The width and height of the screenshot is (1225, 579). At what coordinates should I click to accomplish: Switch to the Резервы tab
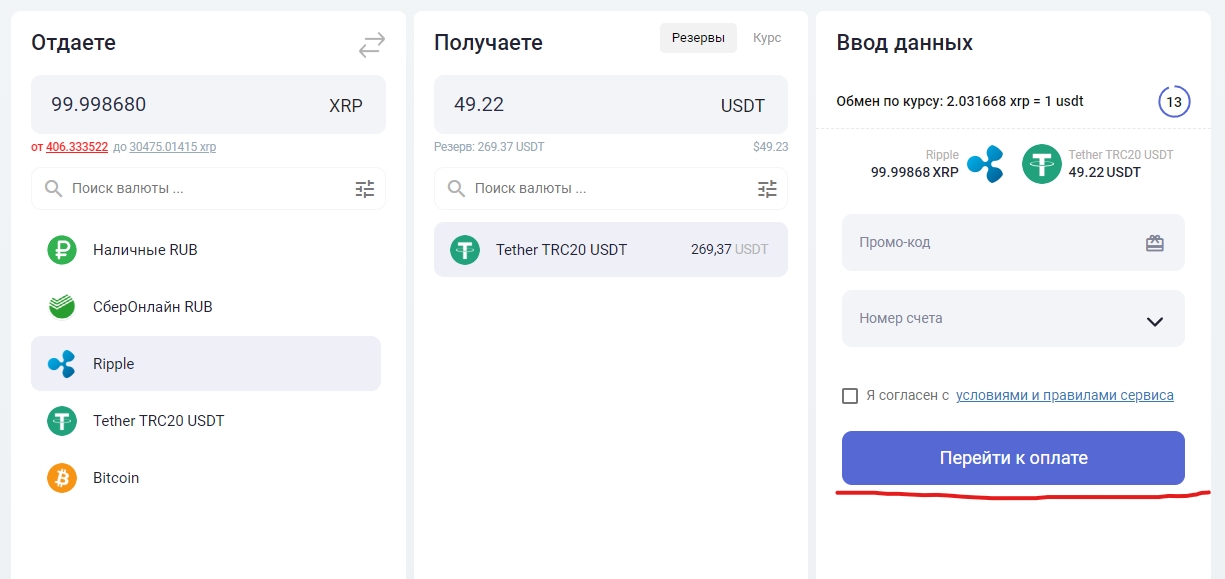698,38
